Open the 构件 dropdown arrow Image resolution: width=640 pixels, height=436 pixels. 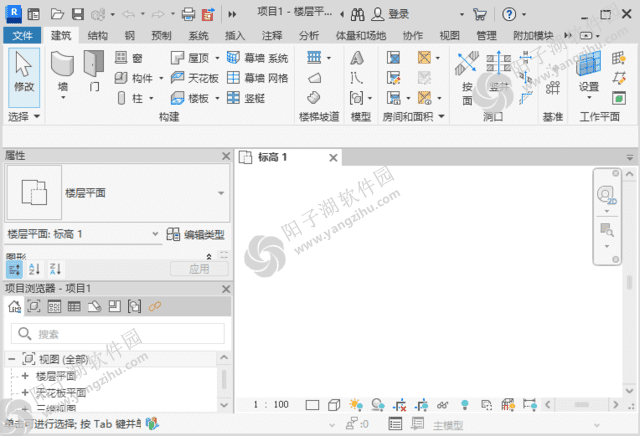click(x=161, y=78)
